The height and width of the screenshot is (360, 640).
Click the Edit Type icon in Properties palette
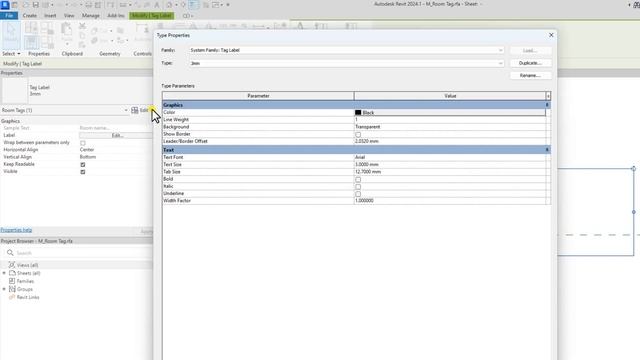point(135,110)
